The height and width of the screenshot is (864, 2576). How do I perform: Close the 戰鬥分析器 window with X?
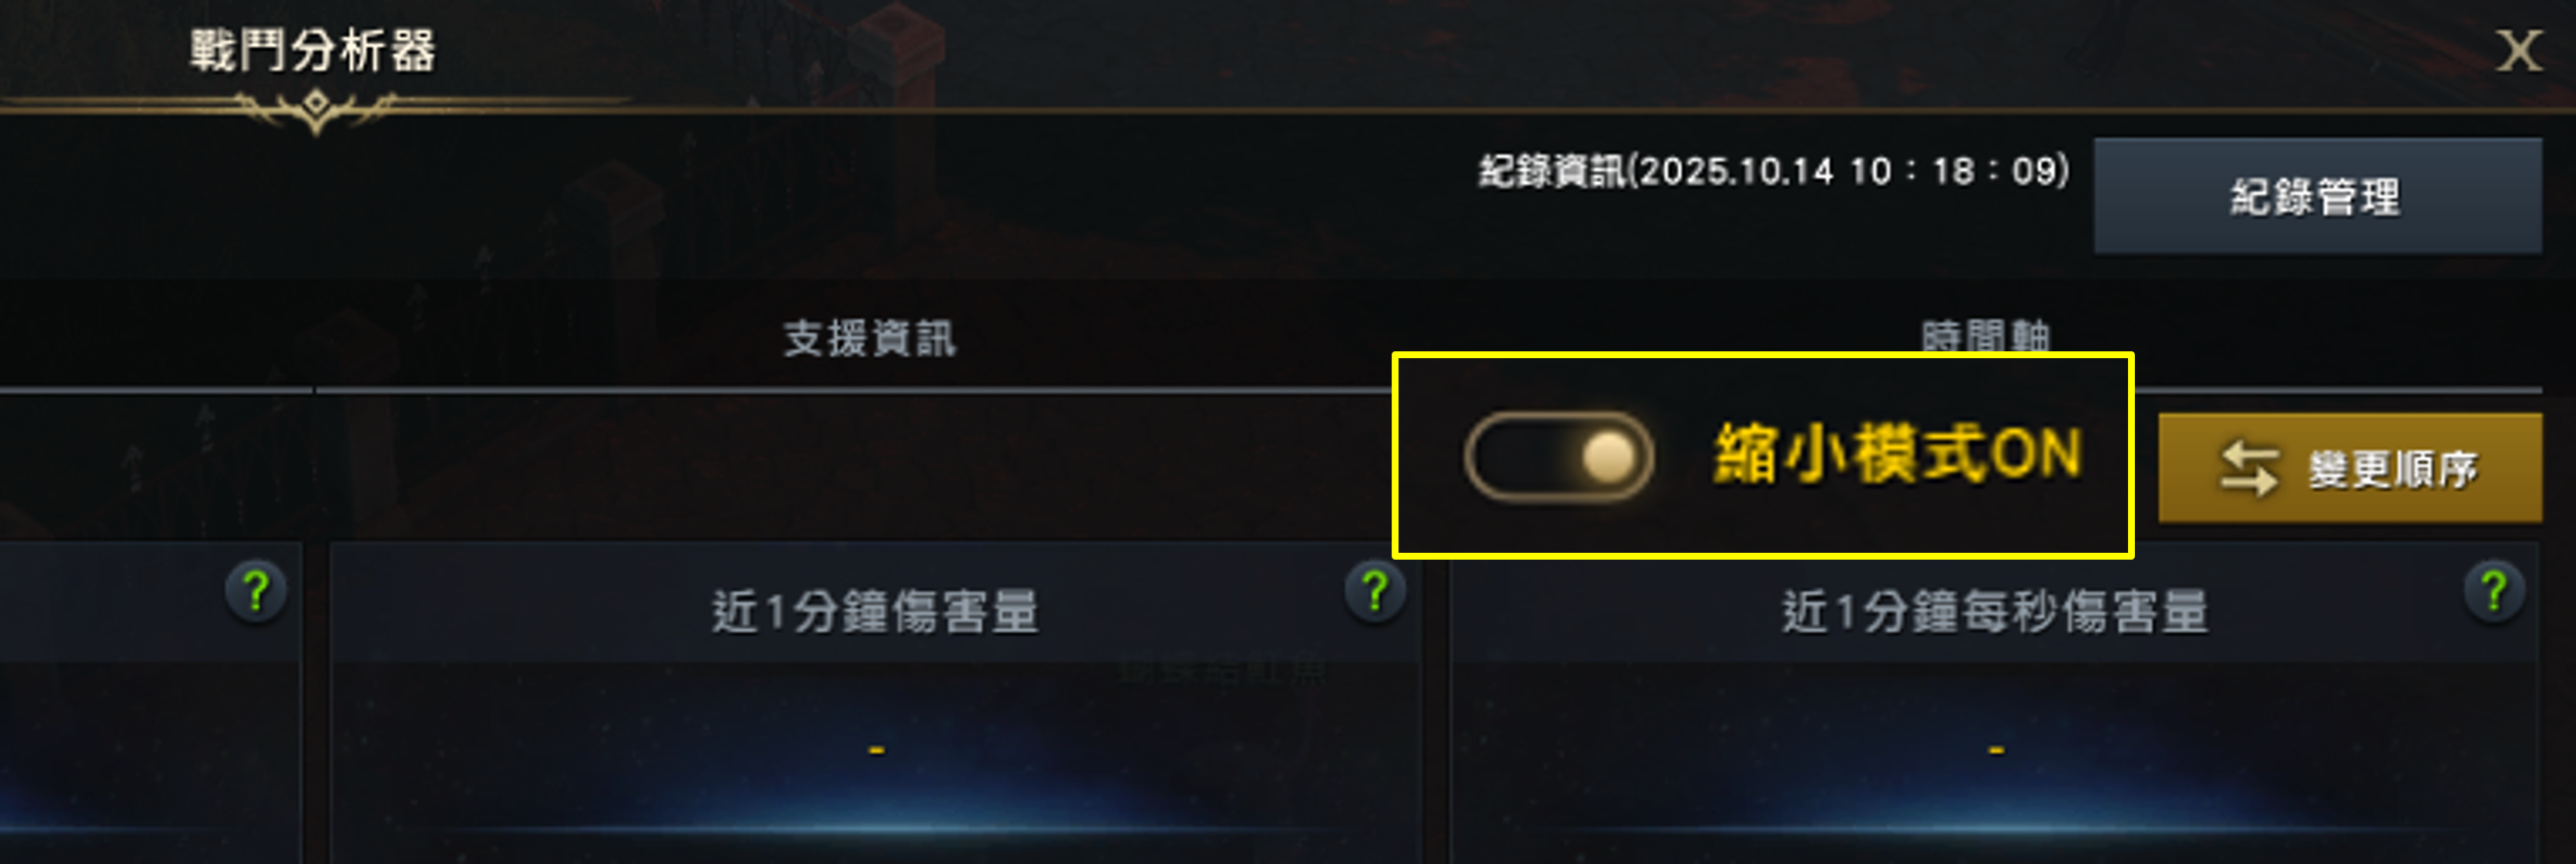pos(2518,51)
